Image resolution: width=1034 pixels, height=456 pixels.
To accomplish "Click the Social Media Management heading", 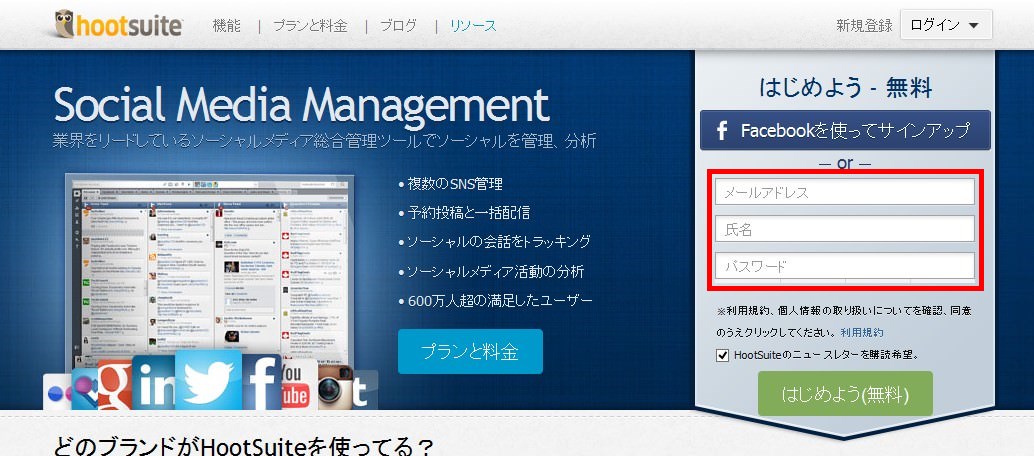I will coord(301,106).
